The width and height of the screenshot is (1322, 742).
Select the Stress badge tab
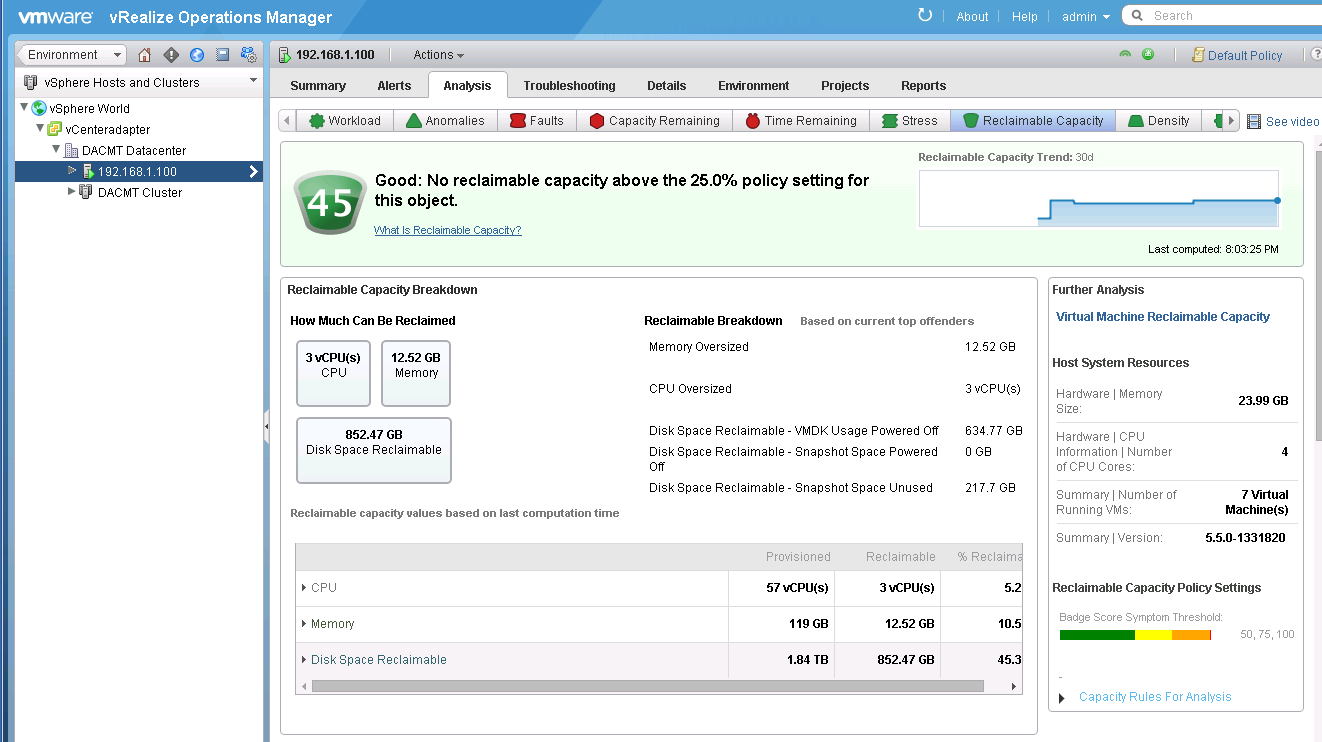pos(909,120)
